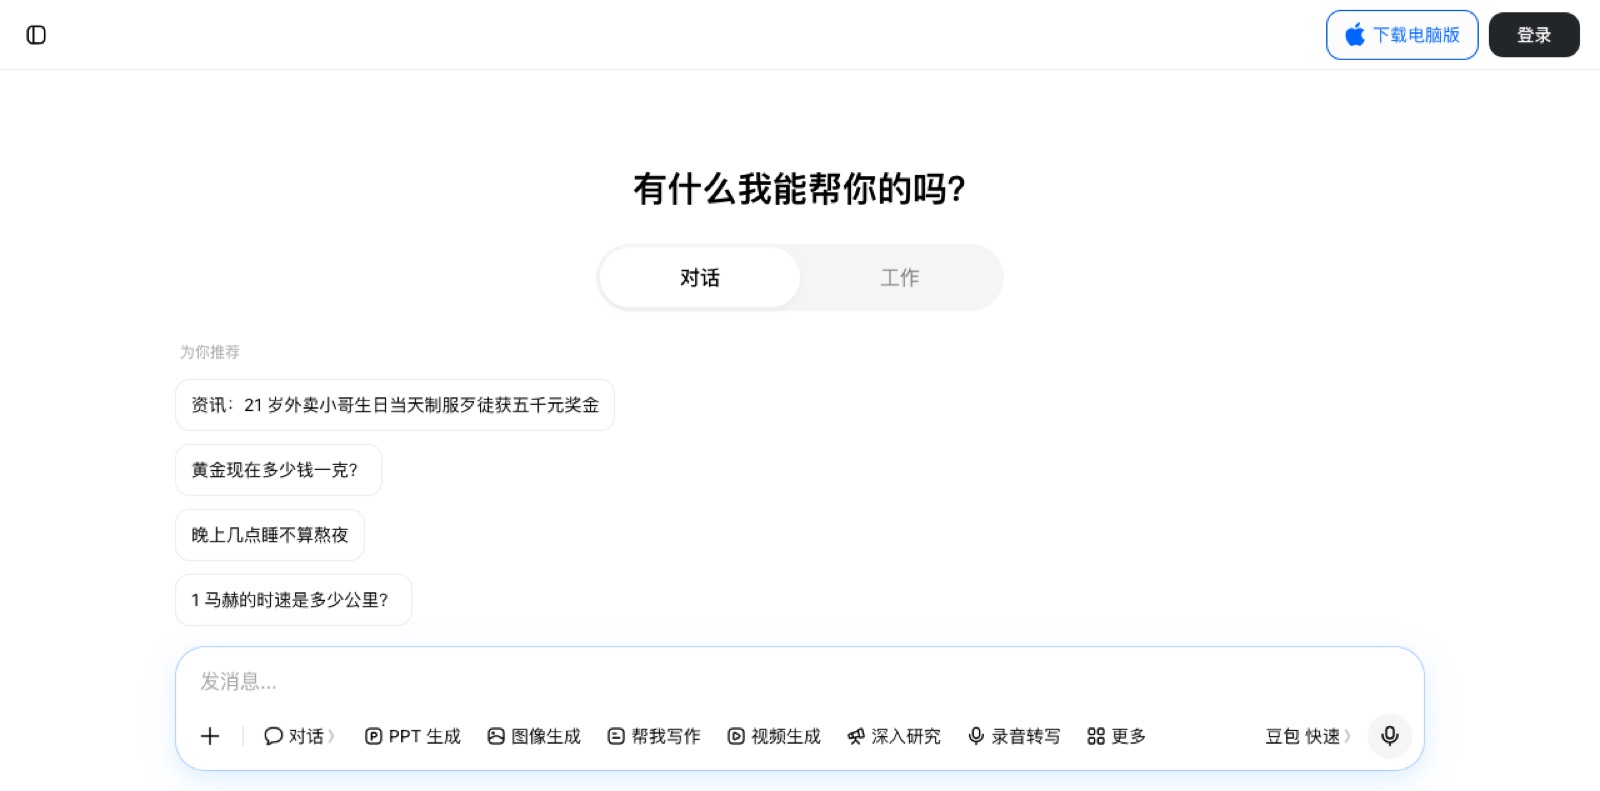Start 深入研究 deep research
This screenshot has width=1600, height=791.
point(894,736)
